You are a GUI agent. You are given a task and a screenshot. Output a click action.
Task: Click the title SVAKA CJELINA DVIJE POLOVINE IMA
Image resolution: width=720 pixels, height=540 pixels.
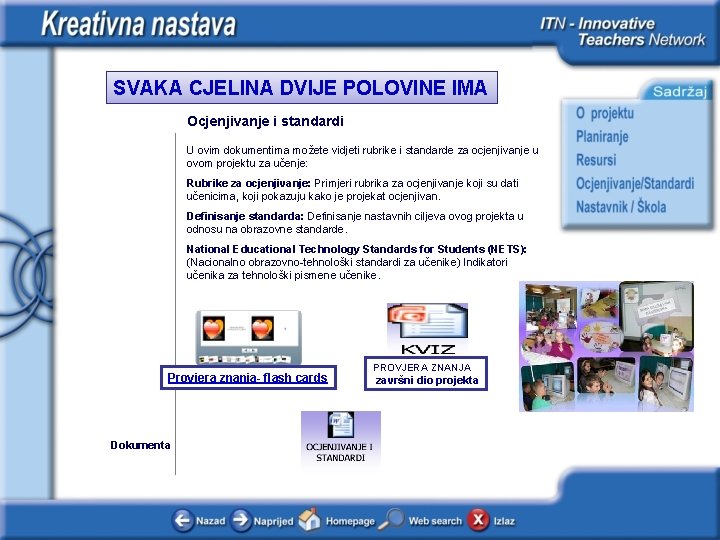click(302, 87)
